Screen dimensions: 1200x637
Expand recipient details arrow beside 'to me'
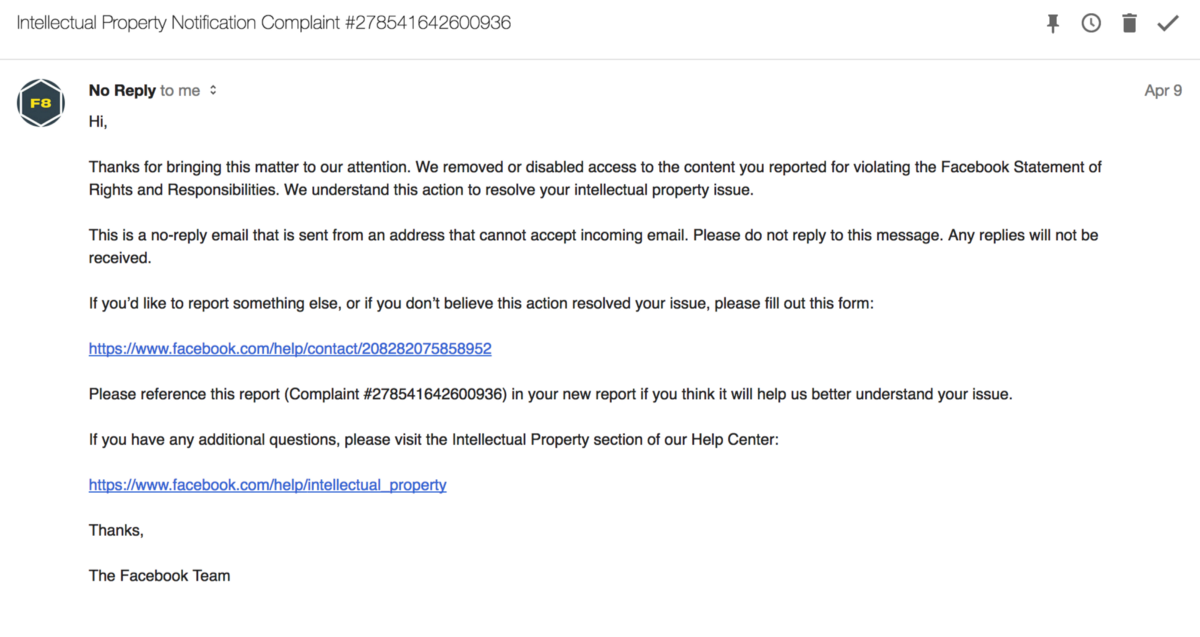tap(213, 90)
